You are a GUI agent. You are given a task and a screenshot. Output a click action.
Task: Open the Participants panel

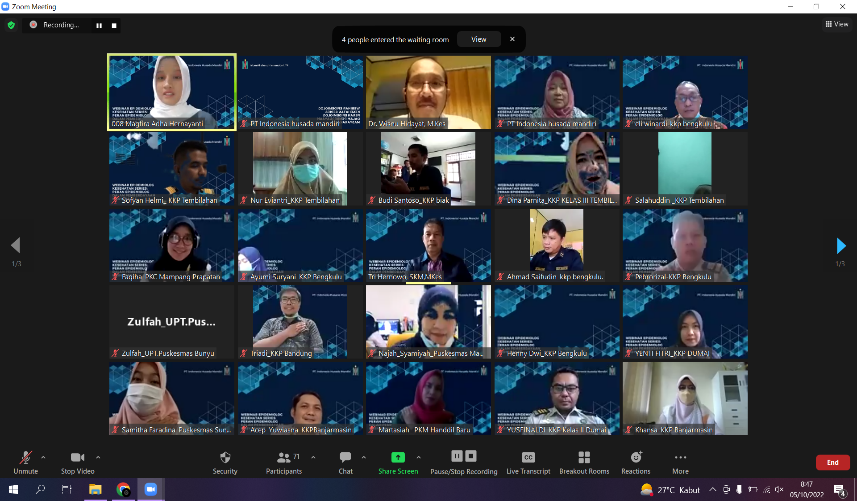point(284,462)
